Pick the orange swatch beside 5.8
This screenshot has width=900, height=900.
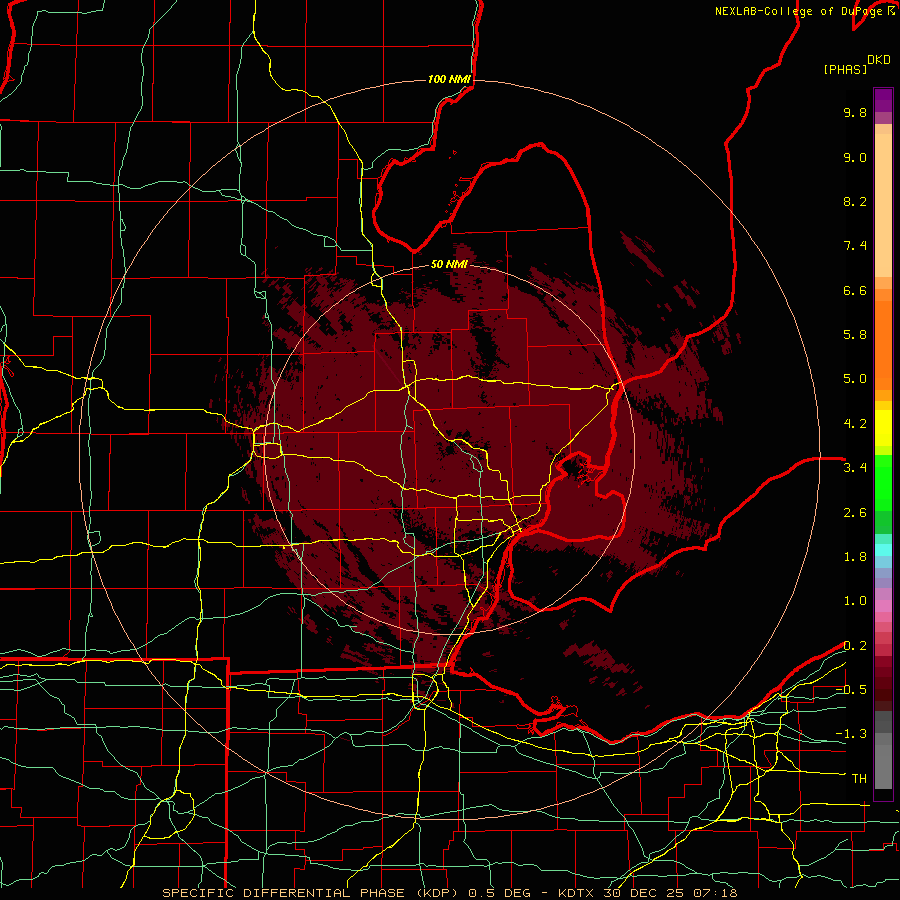883,344
